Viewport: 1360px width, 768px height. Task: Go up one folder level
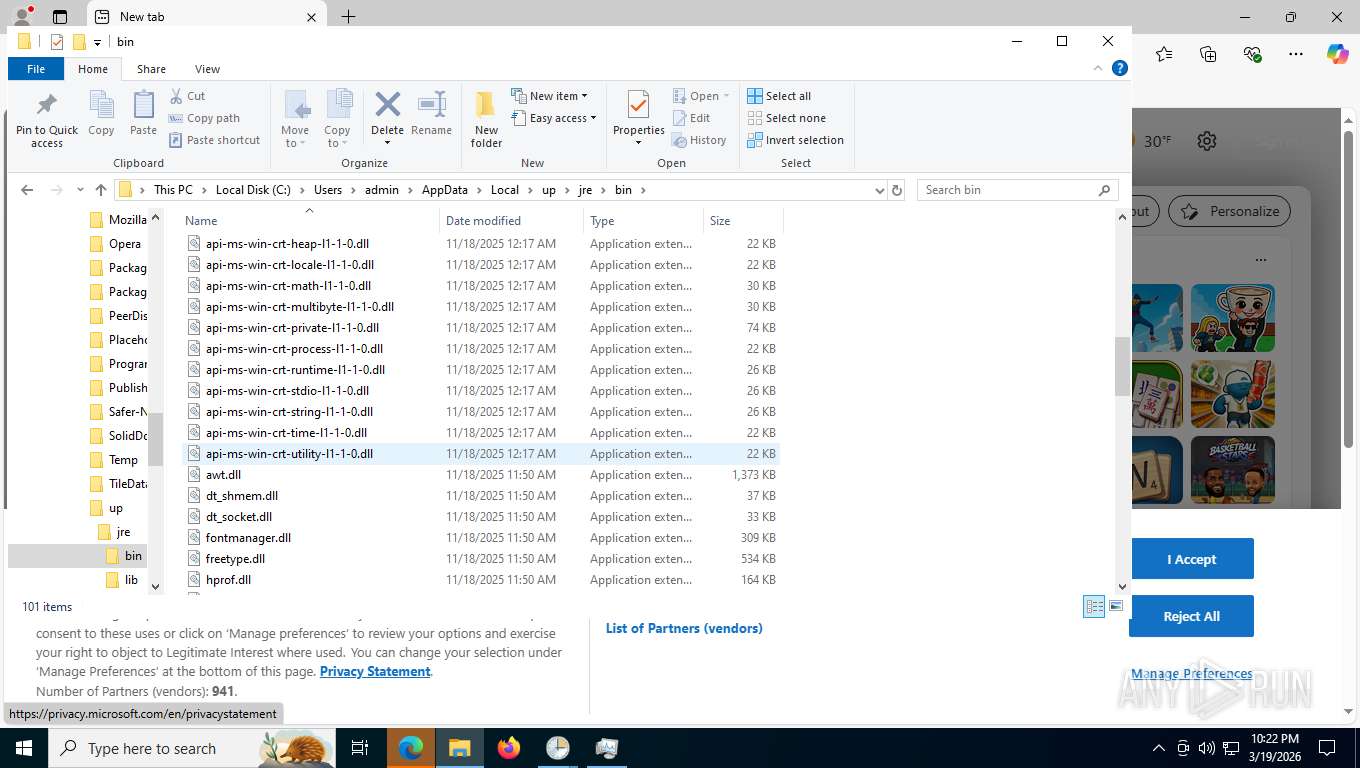100,190
